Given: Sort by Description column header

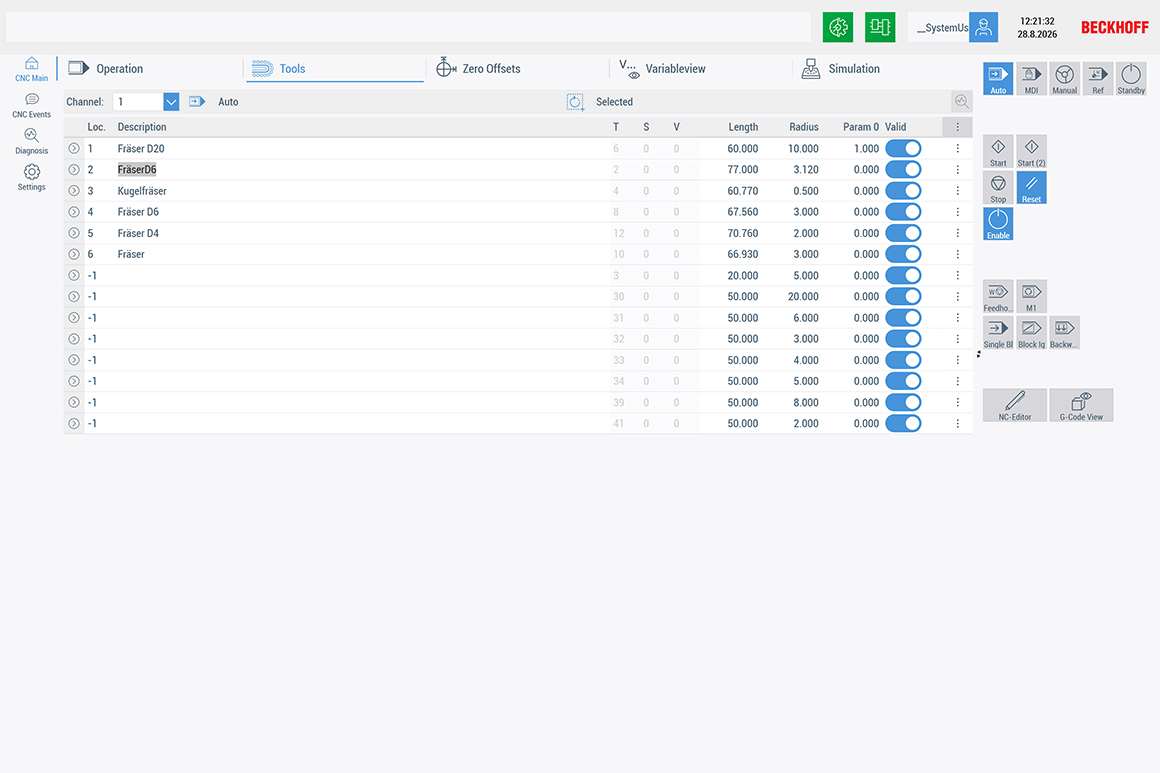Looking at the screenshot, I should pos(142,127).
